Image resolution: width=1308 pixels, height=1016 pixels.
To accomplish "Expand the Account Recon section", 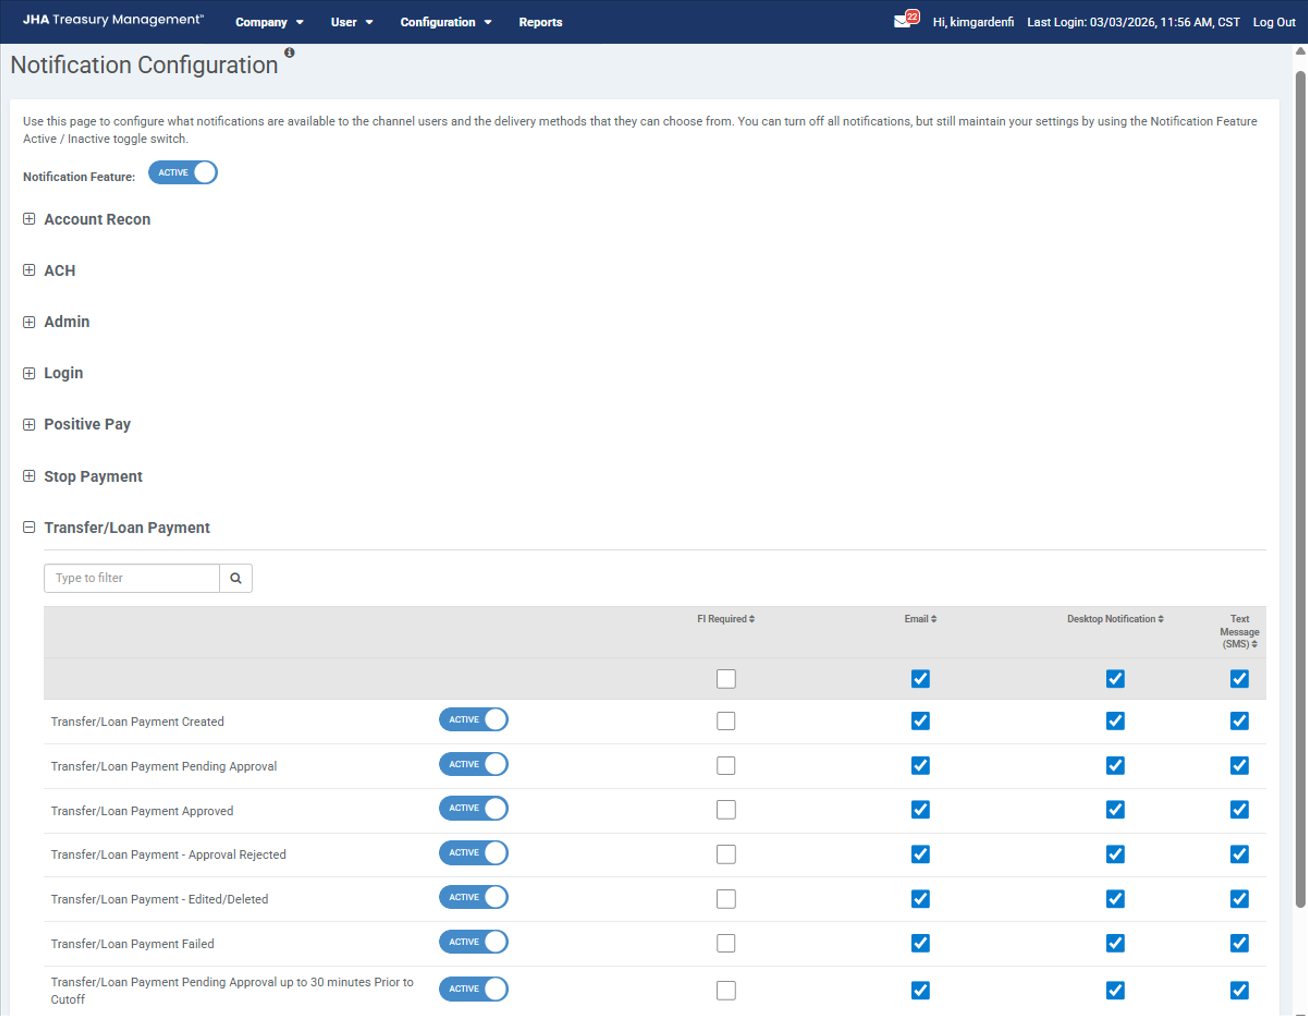I will (29, 219).
